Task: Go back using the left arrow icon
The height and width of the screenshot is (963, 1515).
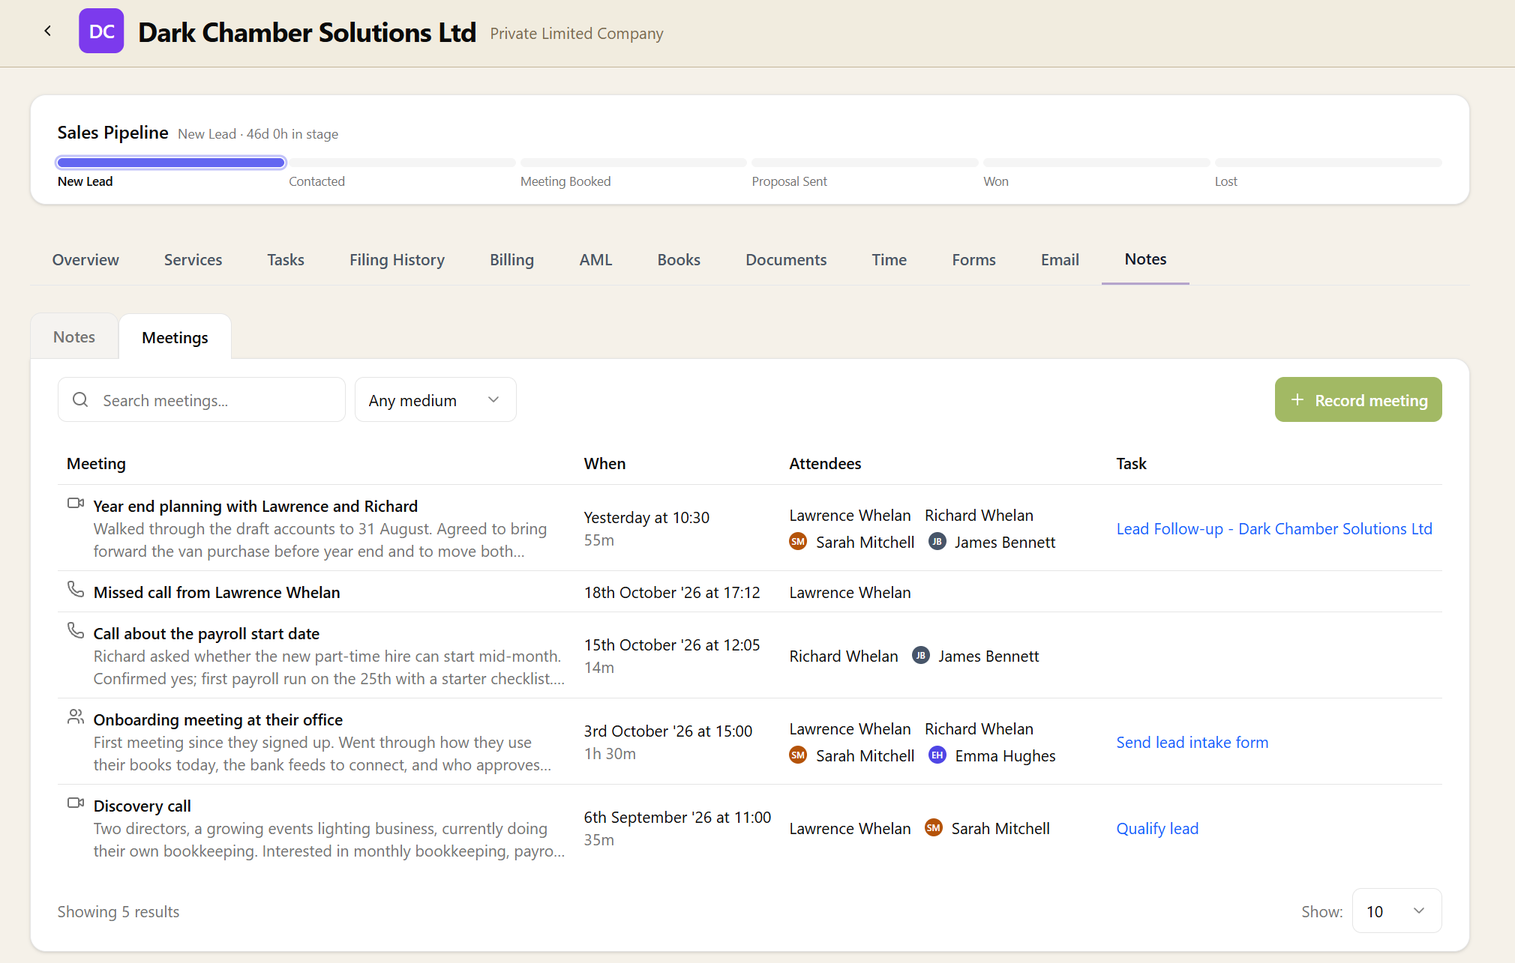Action: pyautogui.click(x=47, y=31)
